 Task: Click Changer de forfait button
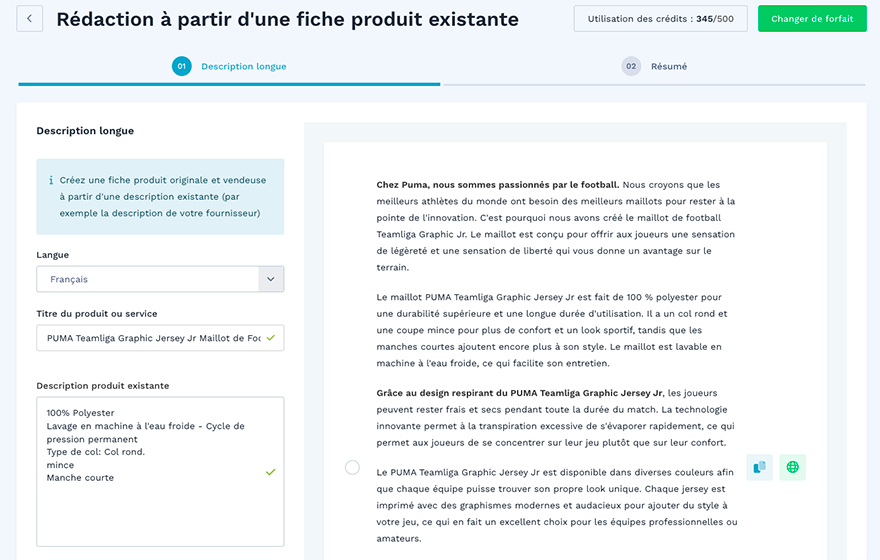pos(812,19)
